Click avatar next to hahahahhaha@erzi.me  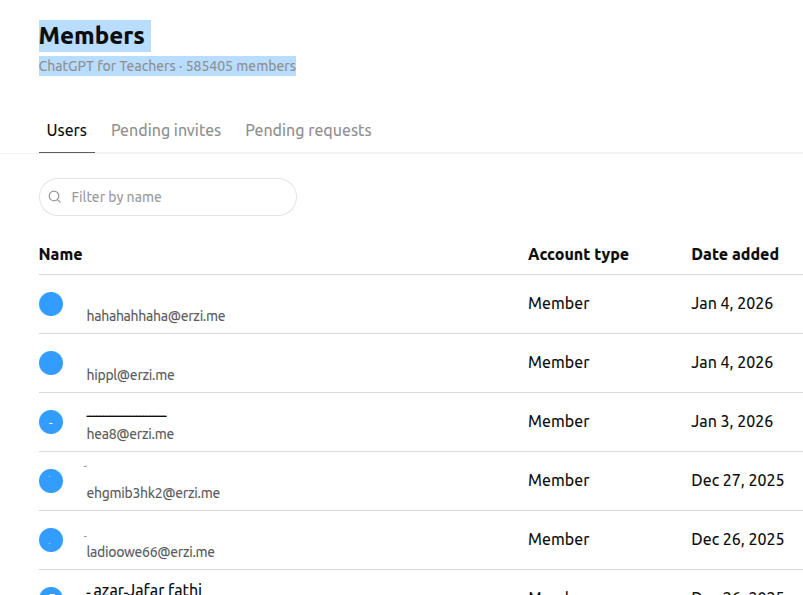(51, 304)
